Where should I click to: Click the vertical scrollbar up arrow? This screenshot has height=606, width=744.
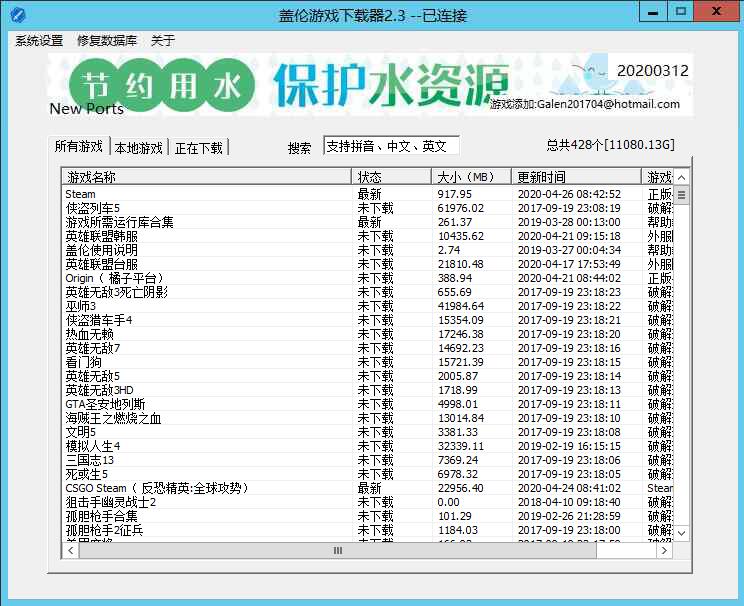pyautogui.click(x=681, y=177)
